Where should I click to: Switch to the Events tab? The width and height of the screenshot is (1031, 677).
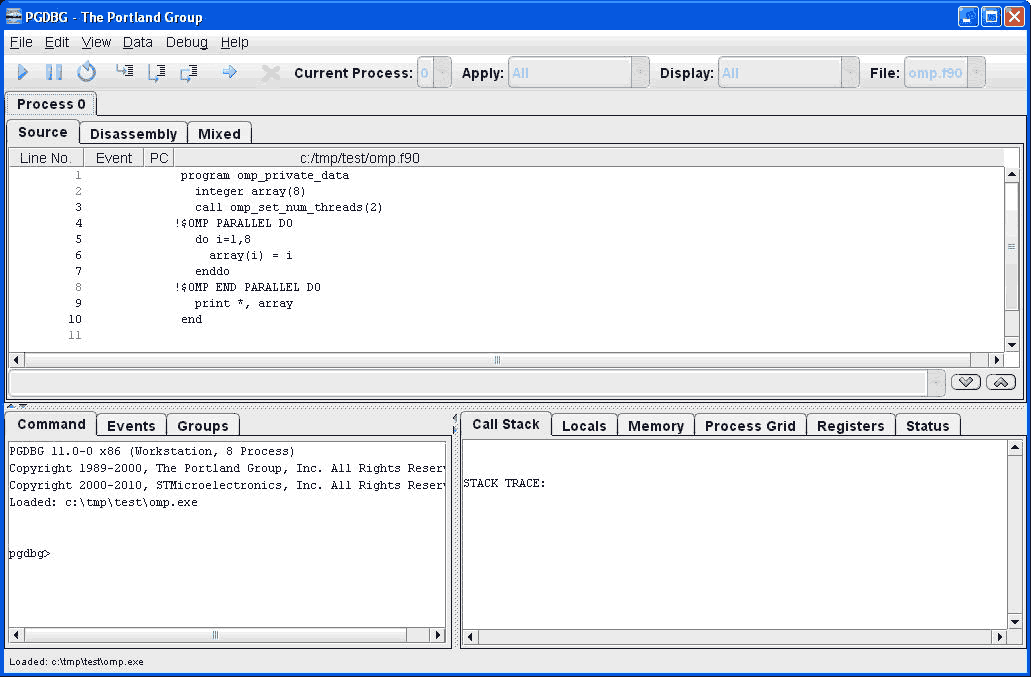tap(132, 426)
